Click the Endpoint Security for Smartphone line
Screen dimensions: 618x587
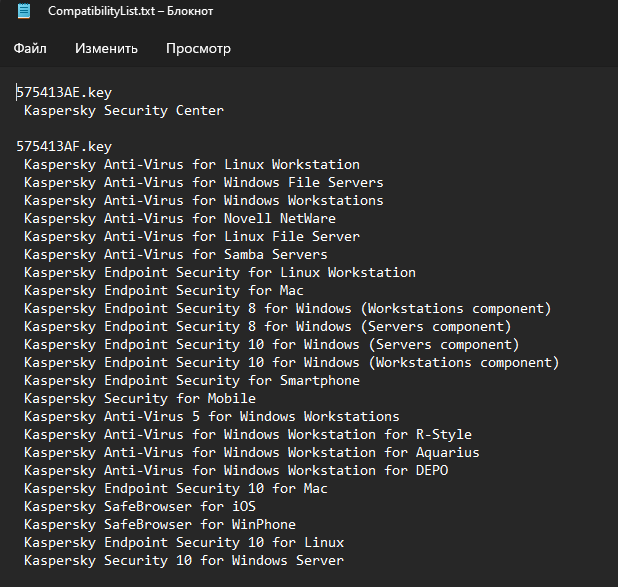point(192,380)
